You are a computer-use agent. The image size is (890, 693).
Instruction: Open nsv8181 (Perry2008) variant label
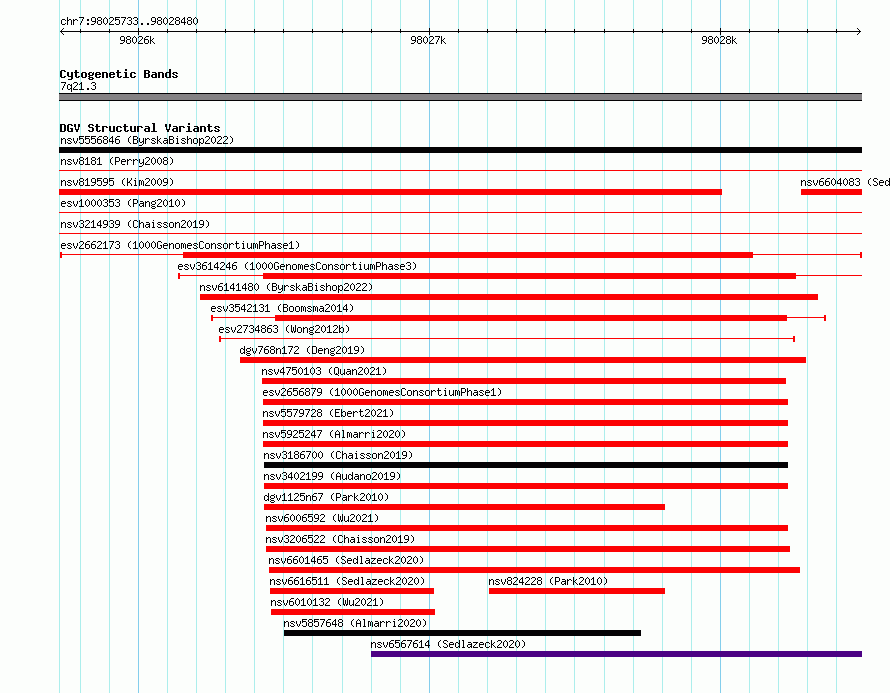[117, 161]
